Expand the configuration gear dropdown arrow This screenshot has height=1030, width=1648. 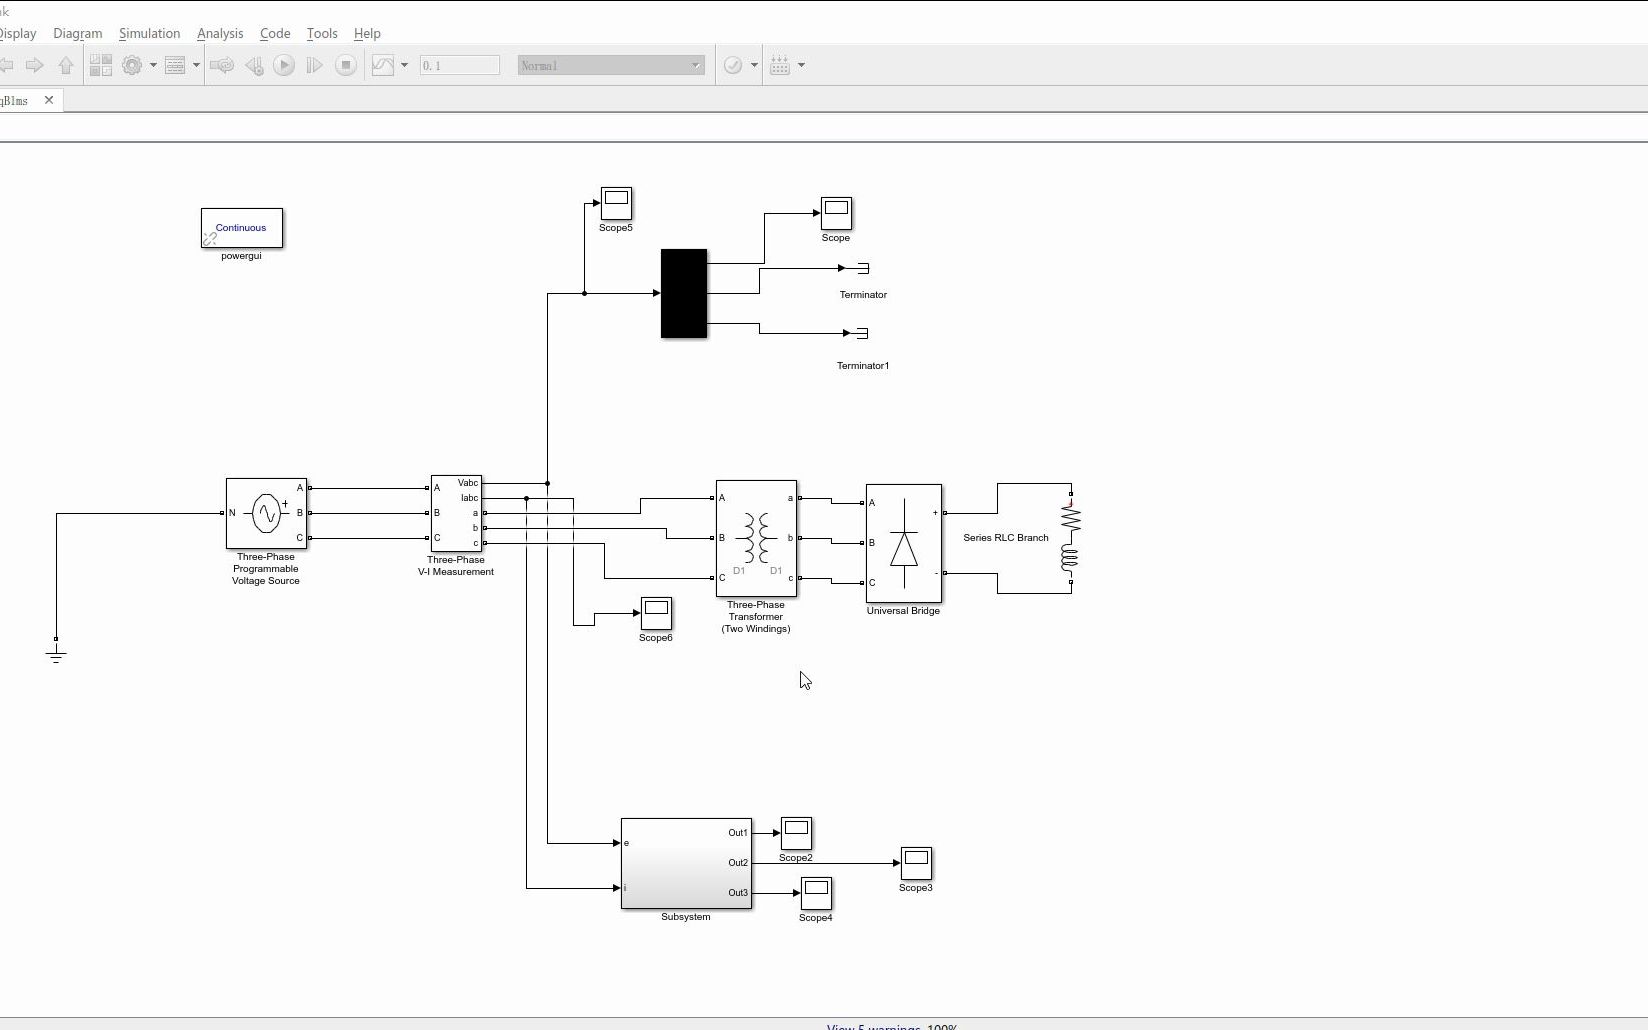tap(153, 65)
